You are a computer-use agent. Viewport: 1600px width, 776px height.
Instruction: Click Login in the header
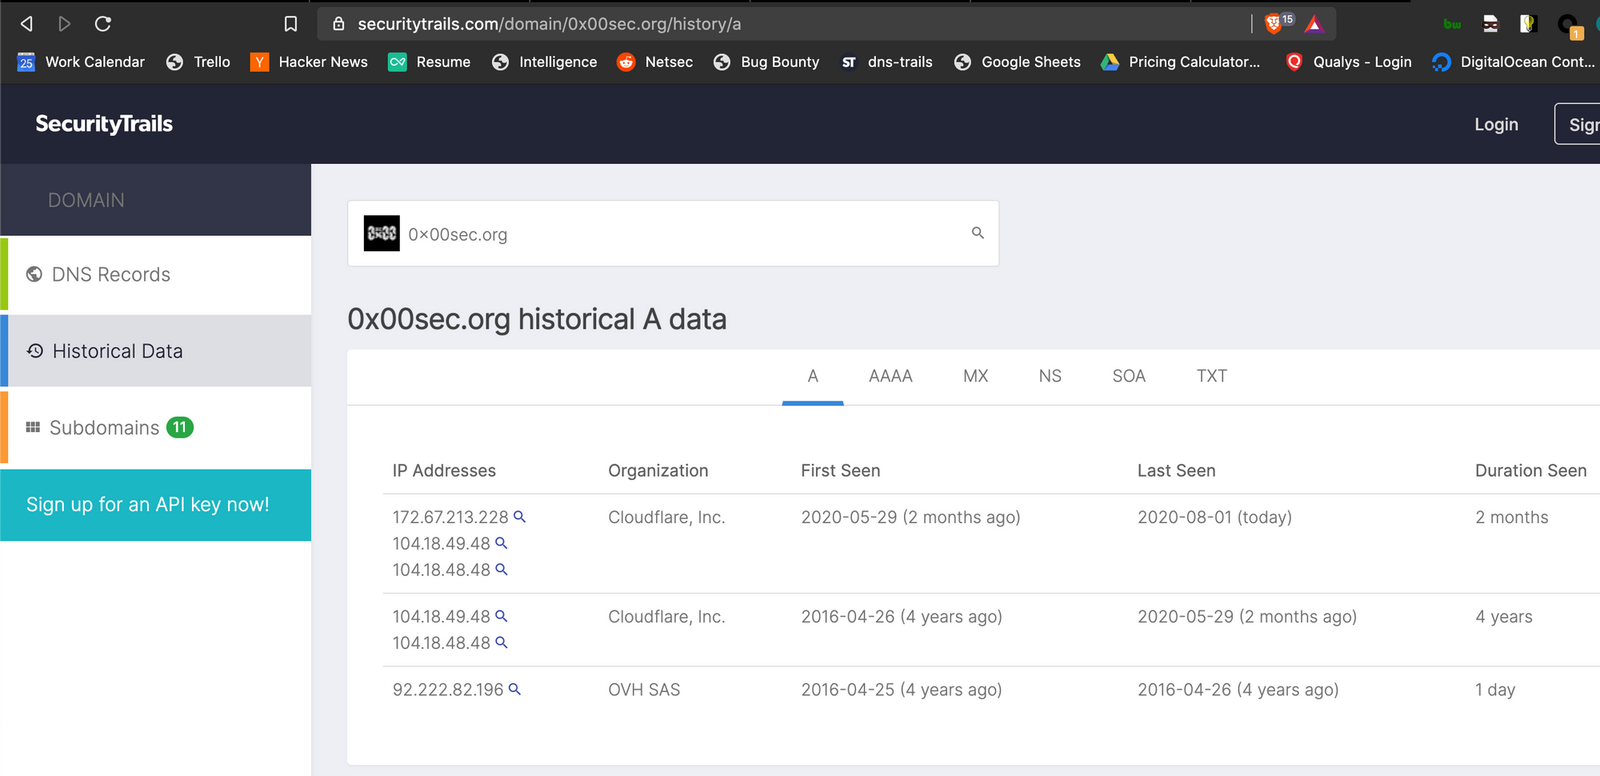(1496, 124)
